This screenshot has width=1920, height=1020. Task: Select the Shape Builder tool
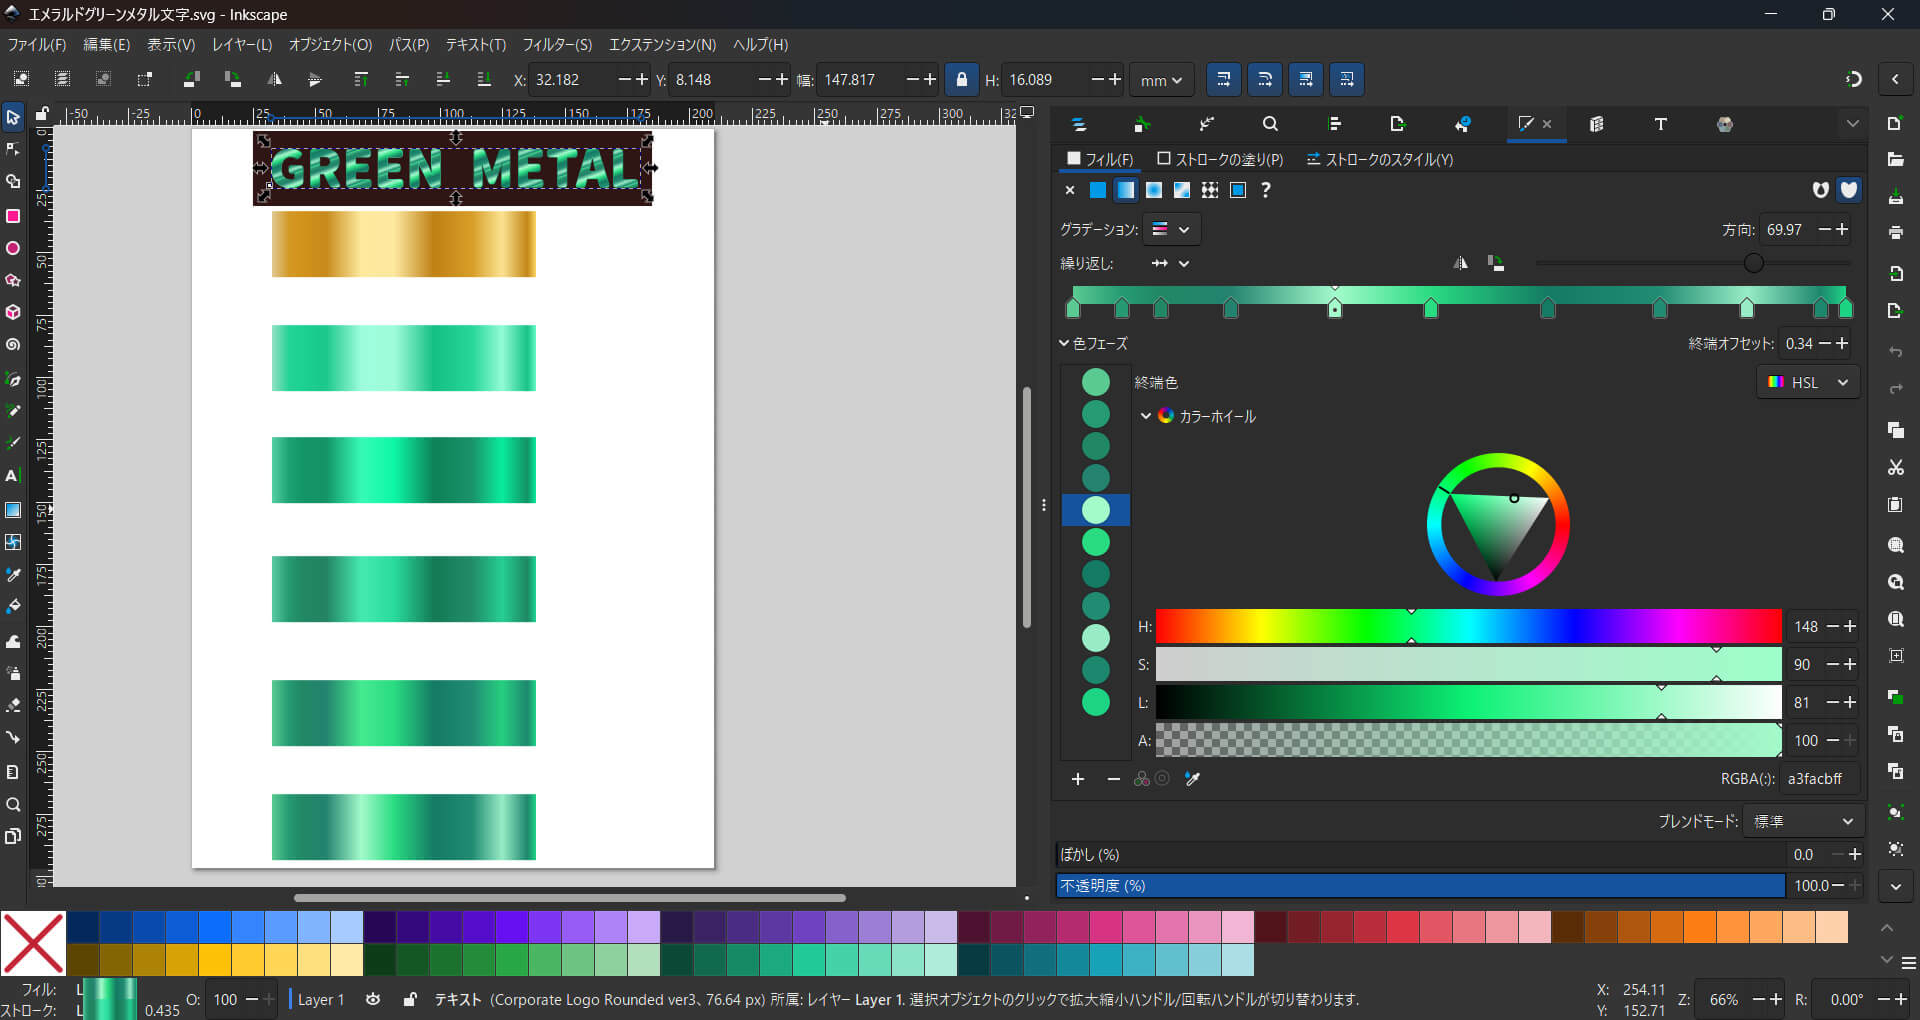(x=13, y=182)
